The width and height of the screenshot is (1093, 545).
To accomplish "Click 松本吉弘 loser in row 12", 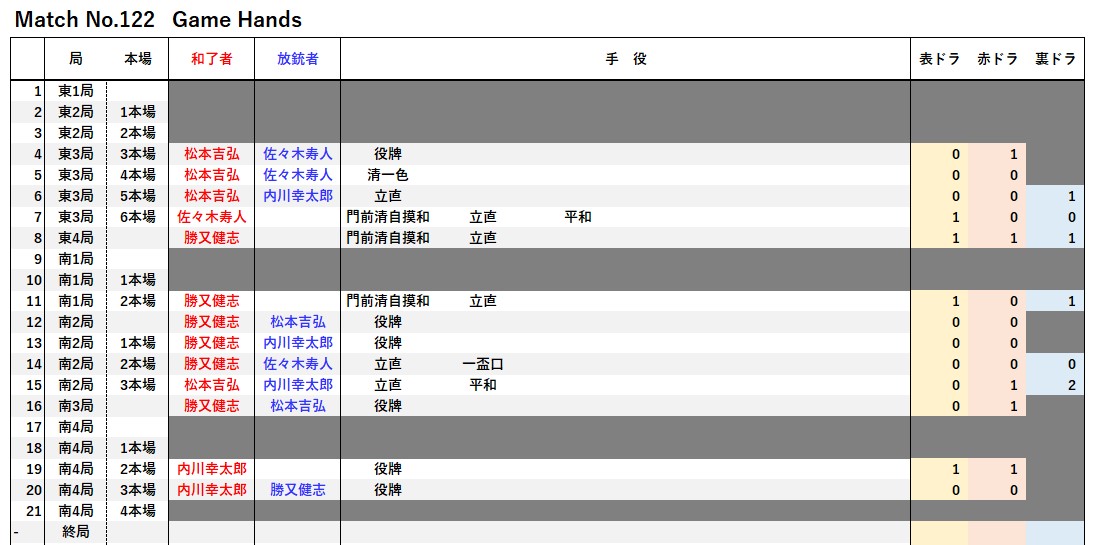I will click(298, 322).
